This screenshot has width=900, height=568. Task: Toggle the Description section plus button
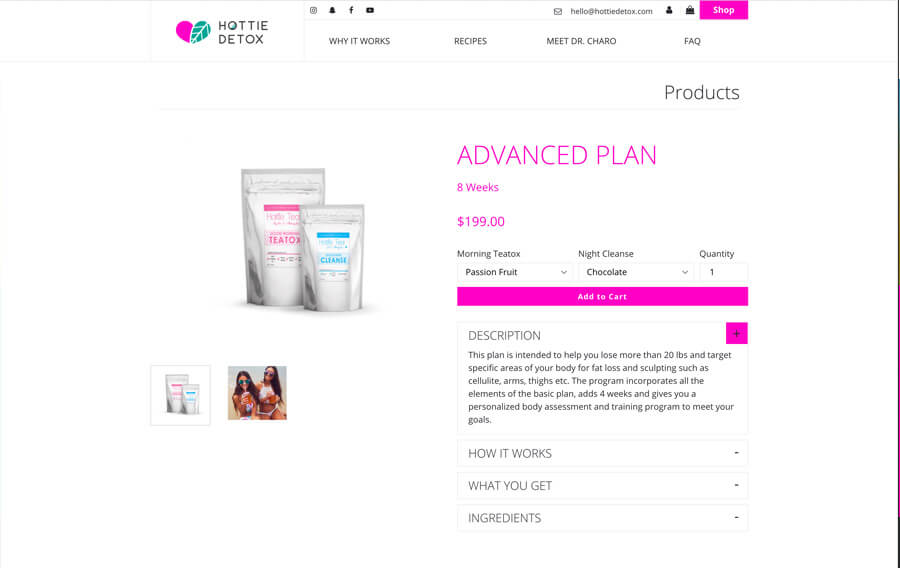tap(736, 333)
